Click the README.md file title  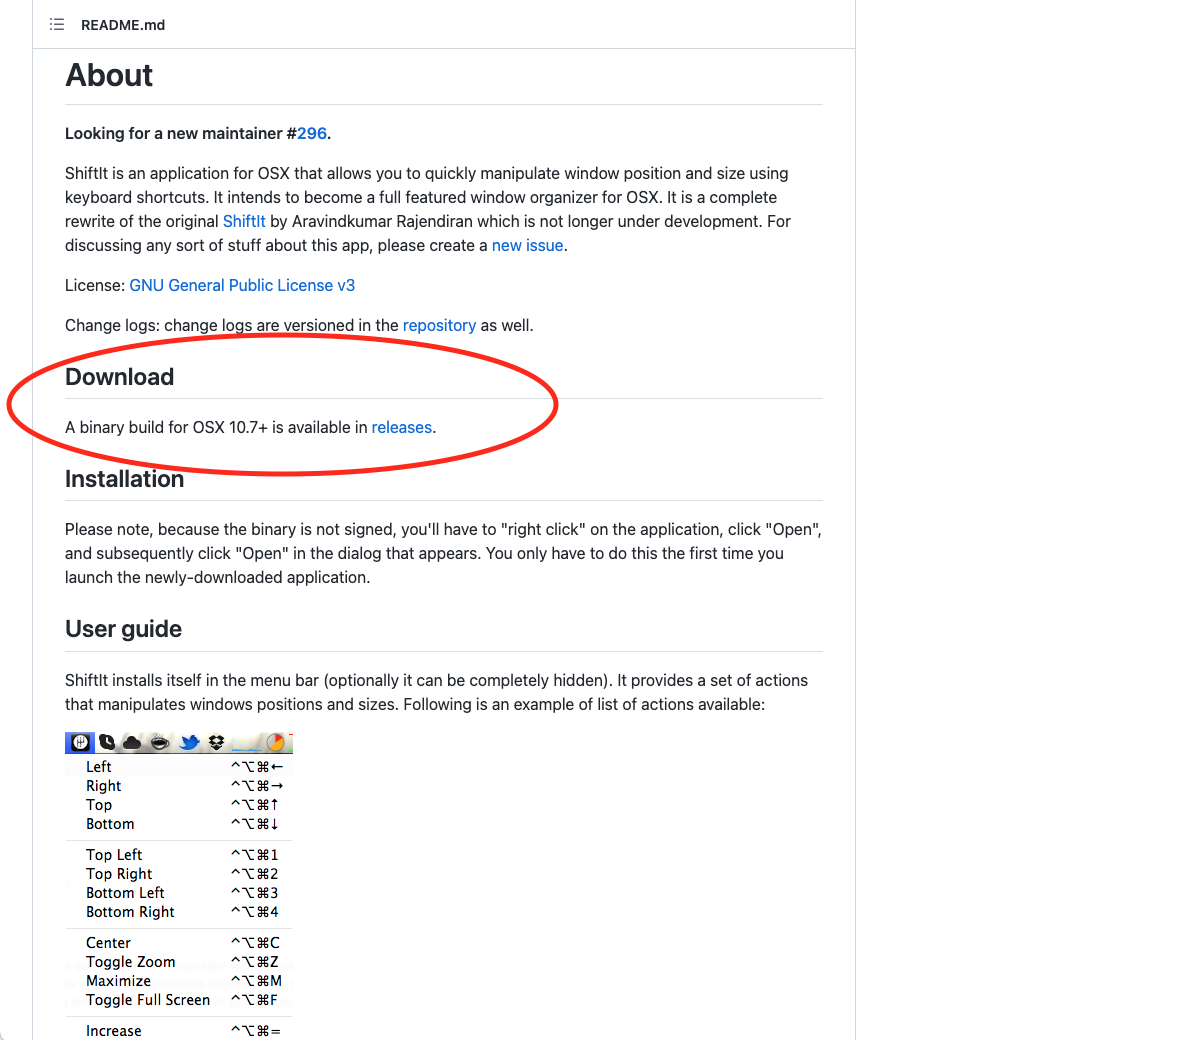click(x=123, y=25)
